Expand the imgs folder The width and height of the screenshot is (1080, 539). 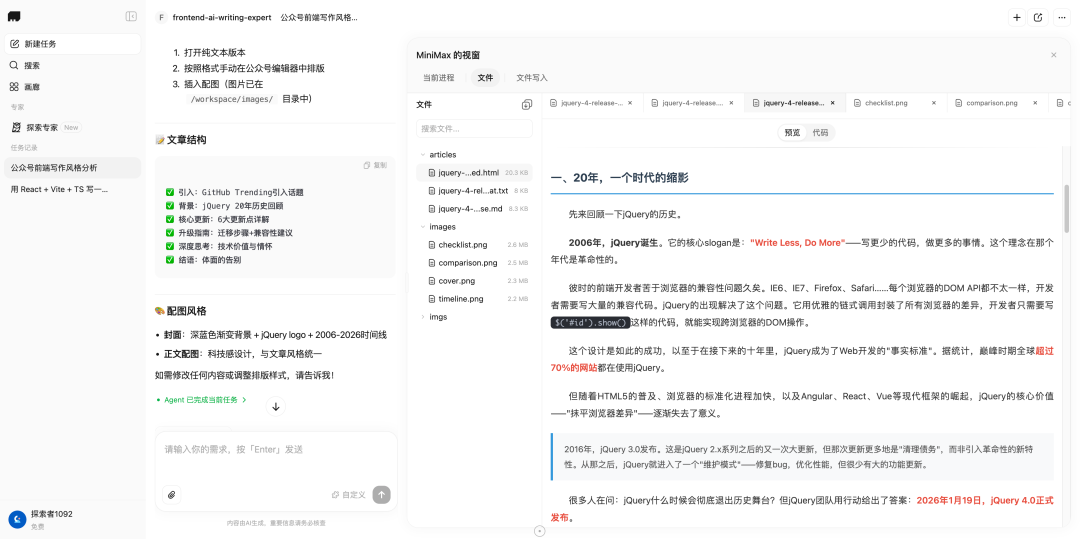(422, 317)
